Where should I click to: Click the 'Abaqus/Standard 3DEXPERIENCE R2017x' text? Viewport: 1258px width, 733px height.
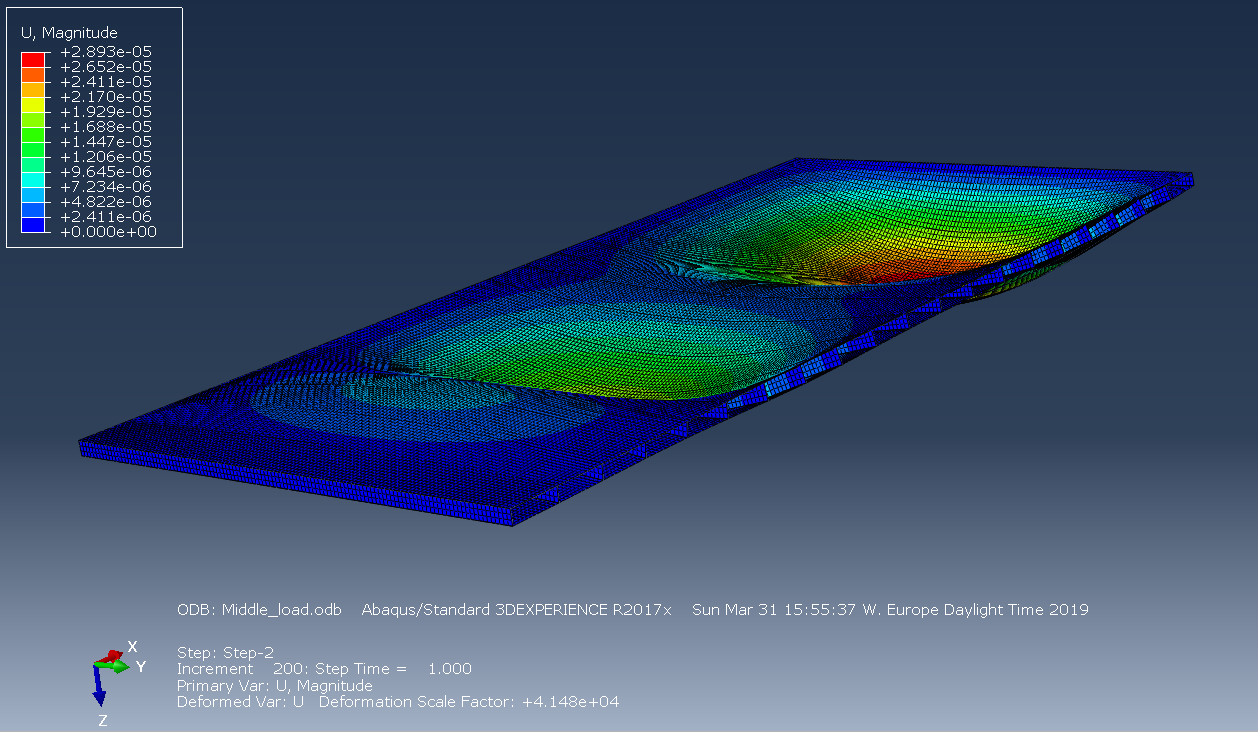[x=516, y=610]
